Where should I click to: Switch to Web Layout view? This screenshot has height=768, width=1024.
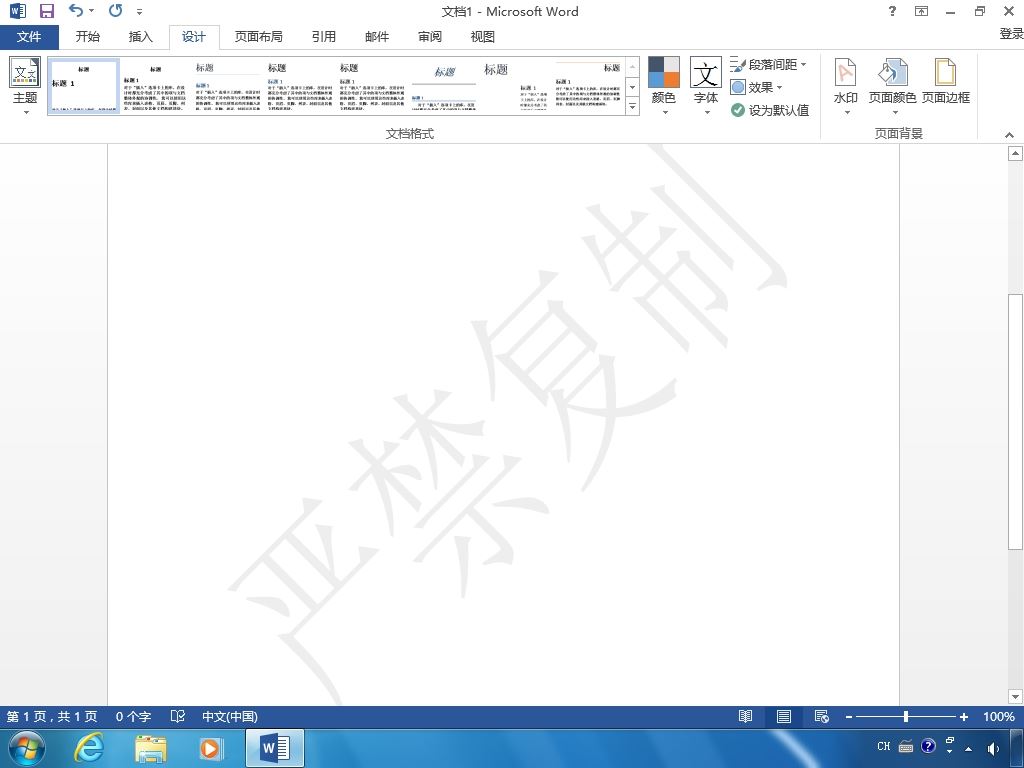click(x=822, y=716)
